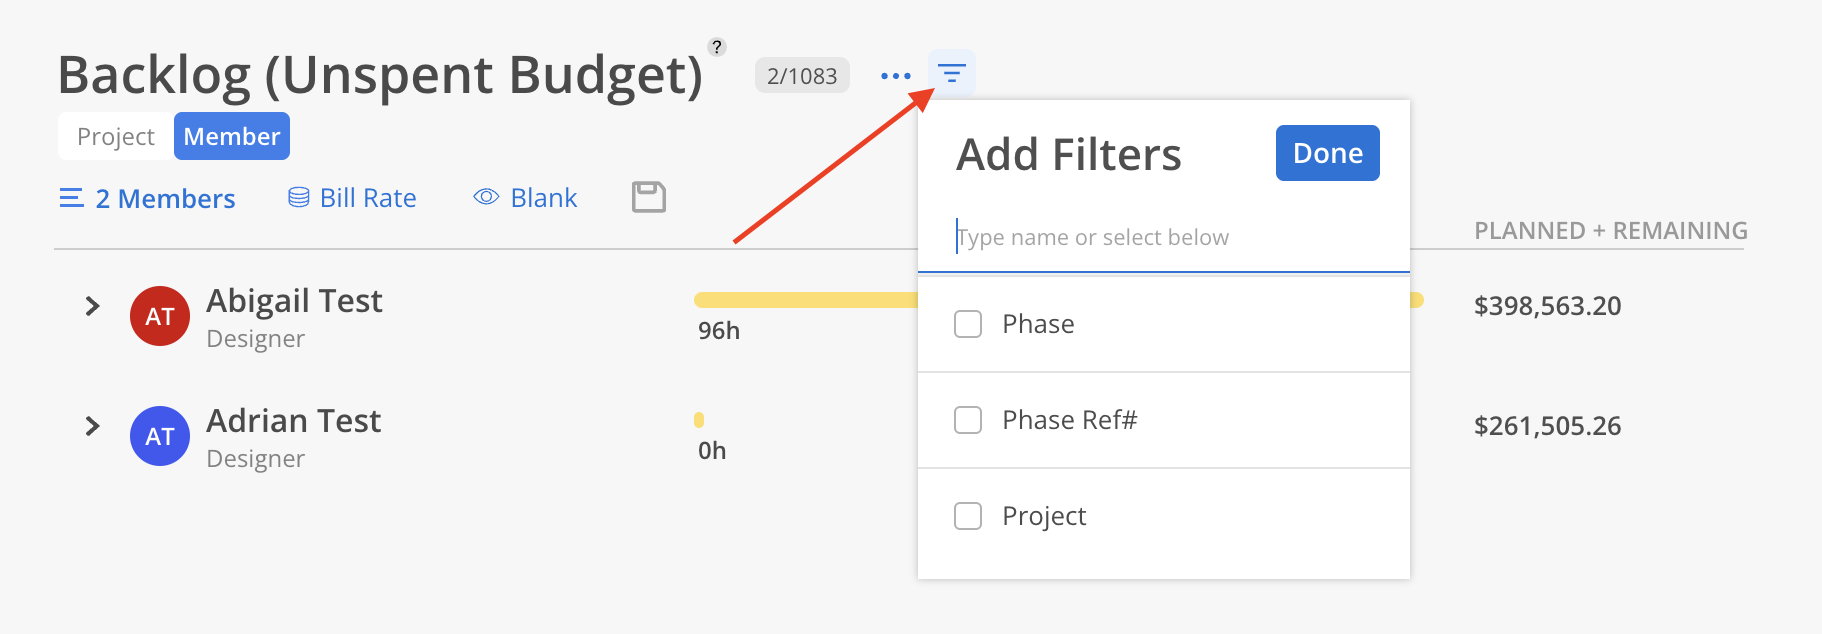Image resolution: width=1822 pixels, height=634 pixels.
Task: Open the three-dot more options menu
Action: (895, 76)
